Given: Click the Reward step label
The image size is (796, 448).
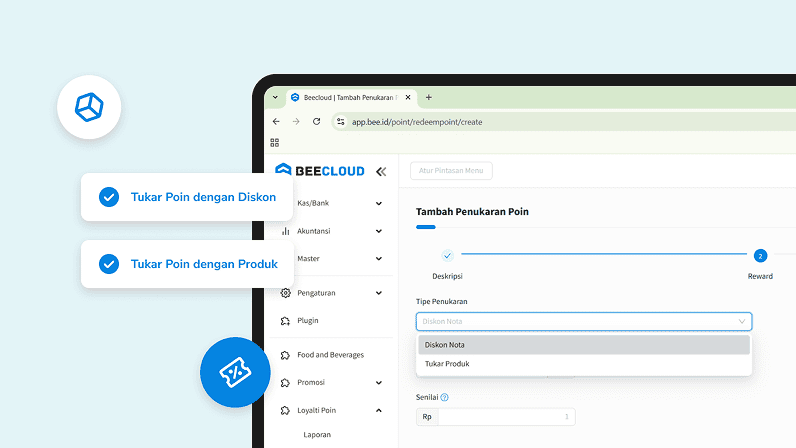Looking at the screenshot, I should click(x=760, y=276).
